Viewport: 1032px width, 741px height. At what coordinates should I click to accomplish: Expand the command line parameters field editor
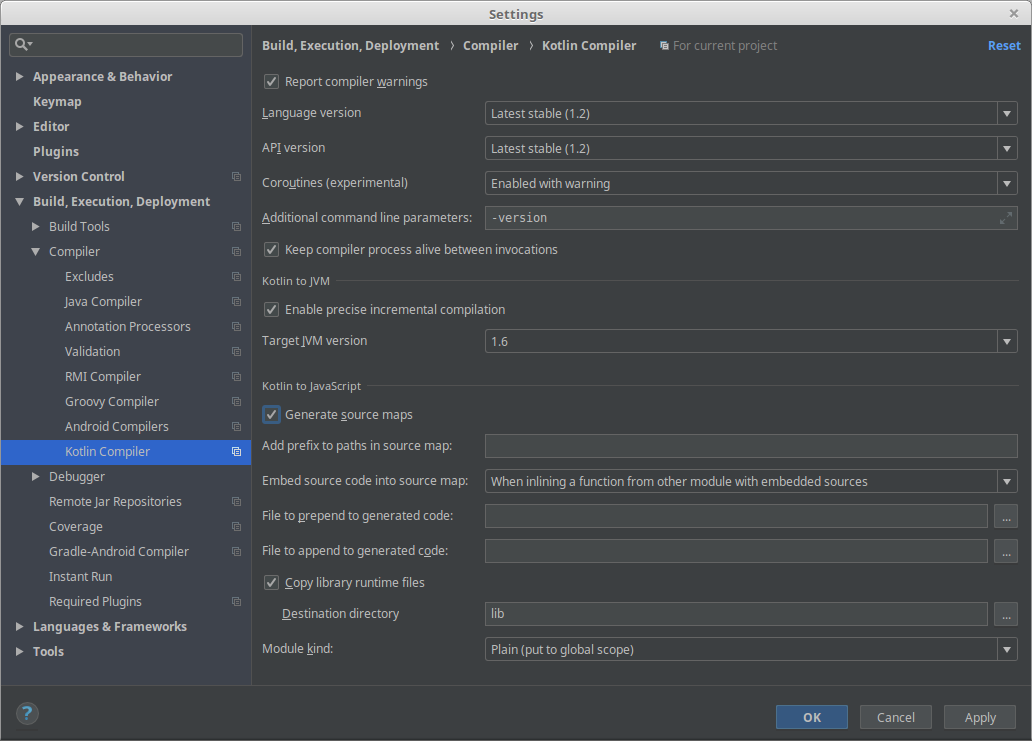(x=1006, y=218)
